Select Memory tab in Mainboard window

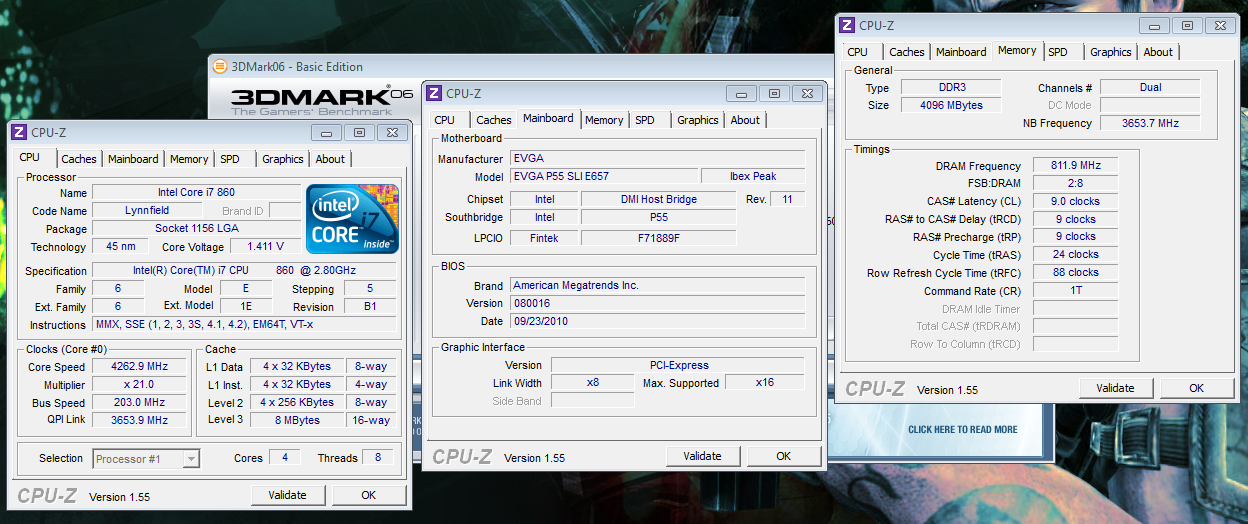(x=604, y=120)
